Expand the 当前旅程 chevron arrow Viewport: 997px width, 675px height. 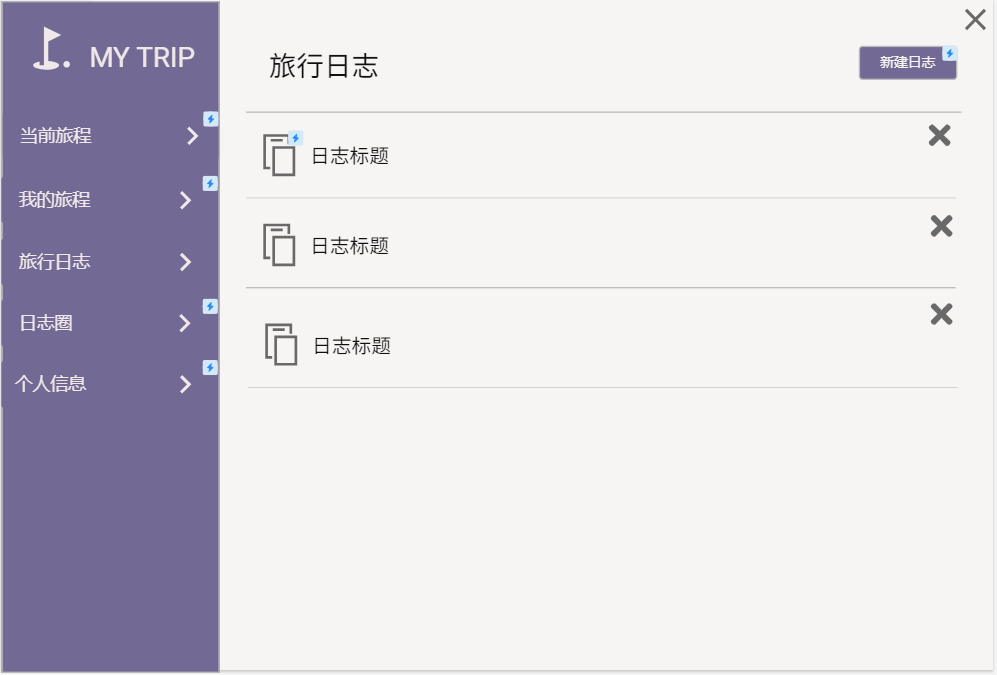(x=192, y=137)
